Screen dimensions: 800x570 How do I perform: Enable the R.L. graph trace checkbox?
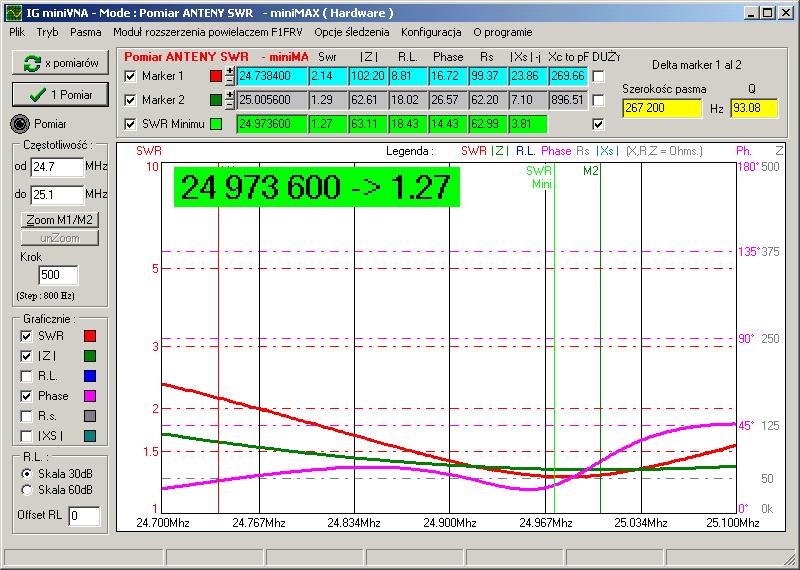[x=26, y=376]
